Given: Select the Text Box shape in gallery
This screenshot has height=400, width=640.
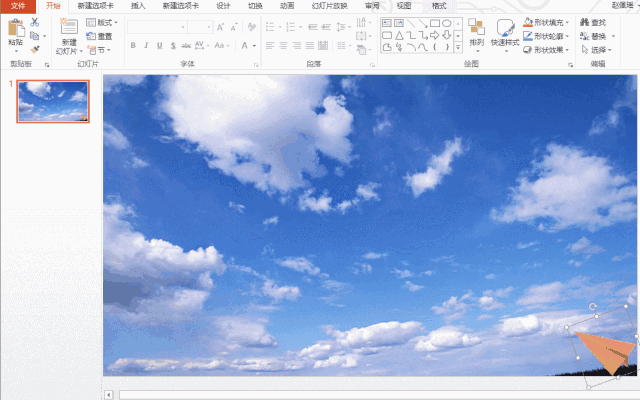Looking at the screenshot, I should (387, 23).
